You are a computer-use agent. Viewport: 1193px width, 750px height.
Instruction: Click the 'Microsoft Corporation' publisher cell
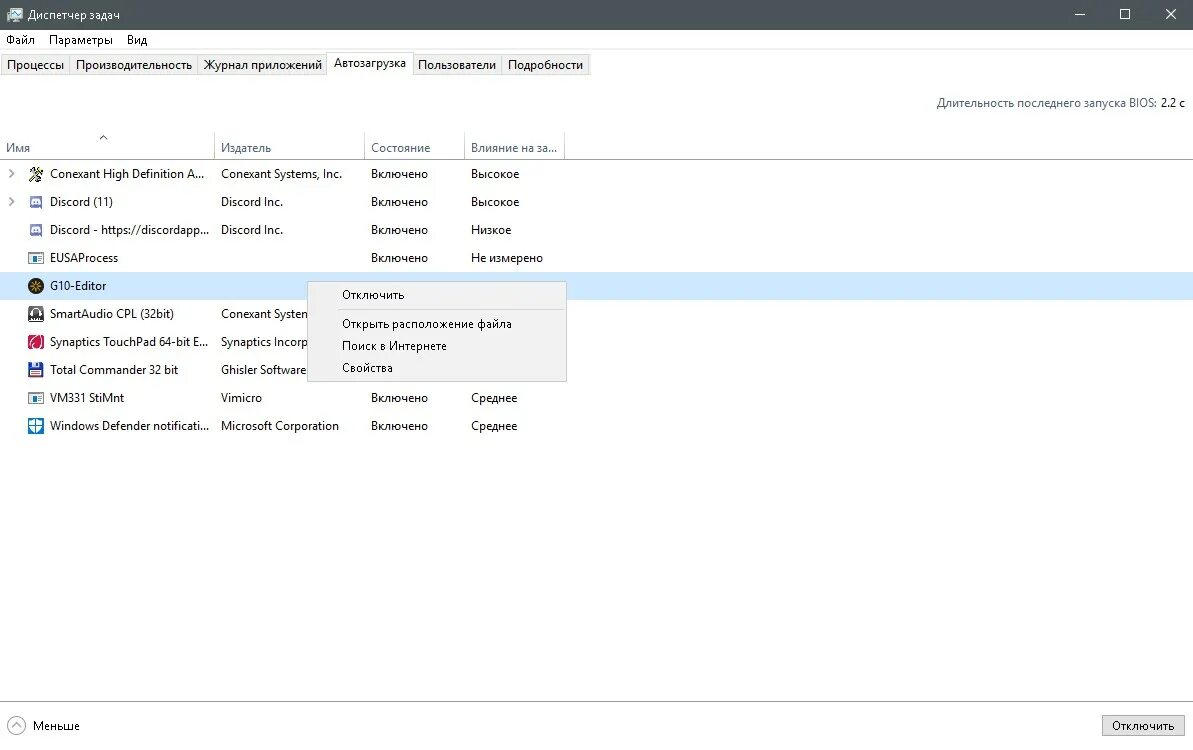pyautogui.click(x=280, y=426)
